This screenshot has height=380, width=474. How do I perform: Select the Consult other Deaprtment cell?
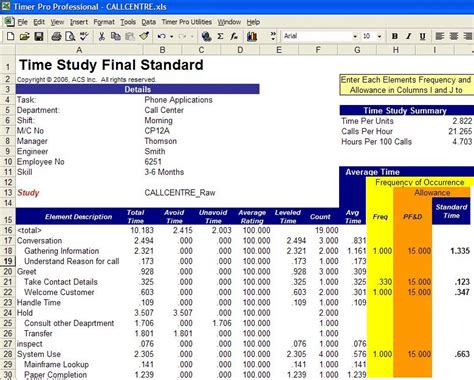69,323
